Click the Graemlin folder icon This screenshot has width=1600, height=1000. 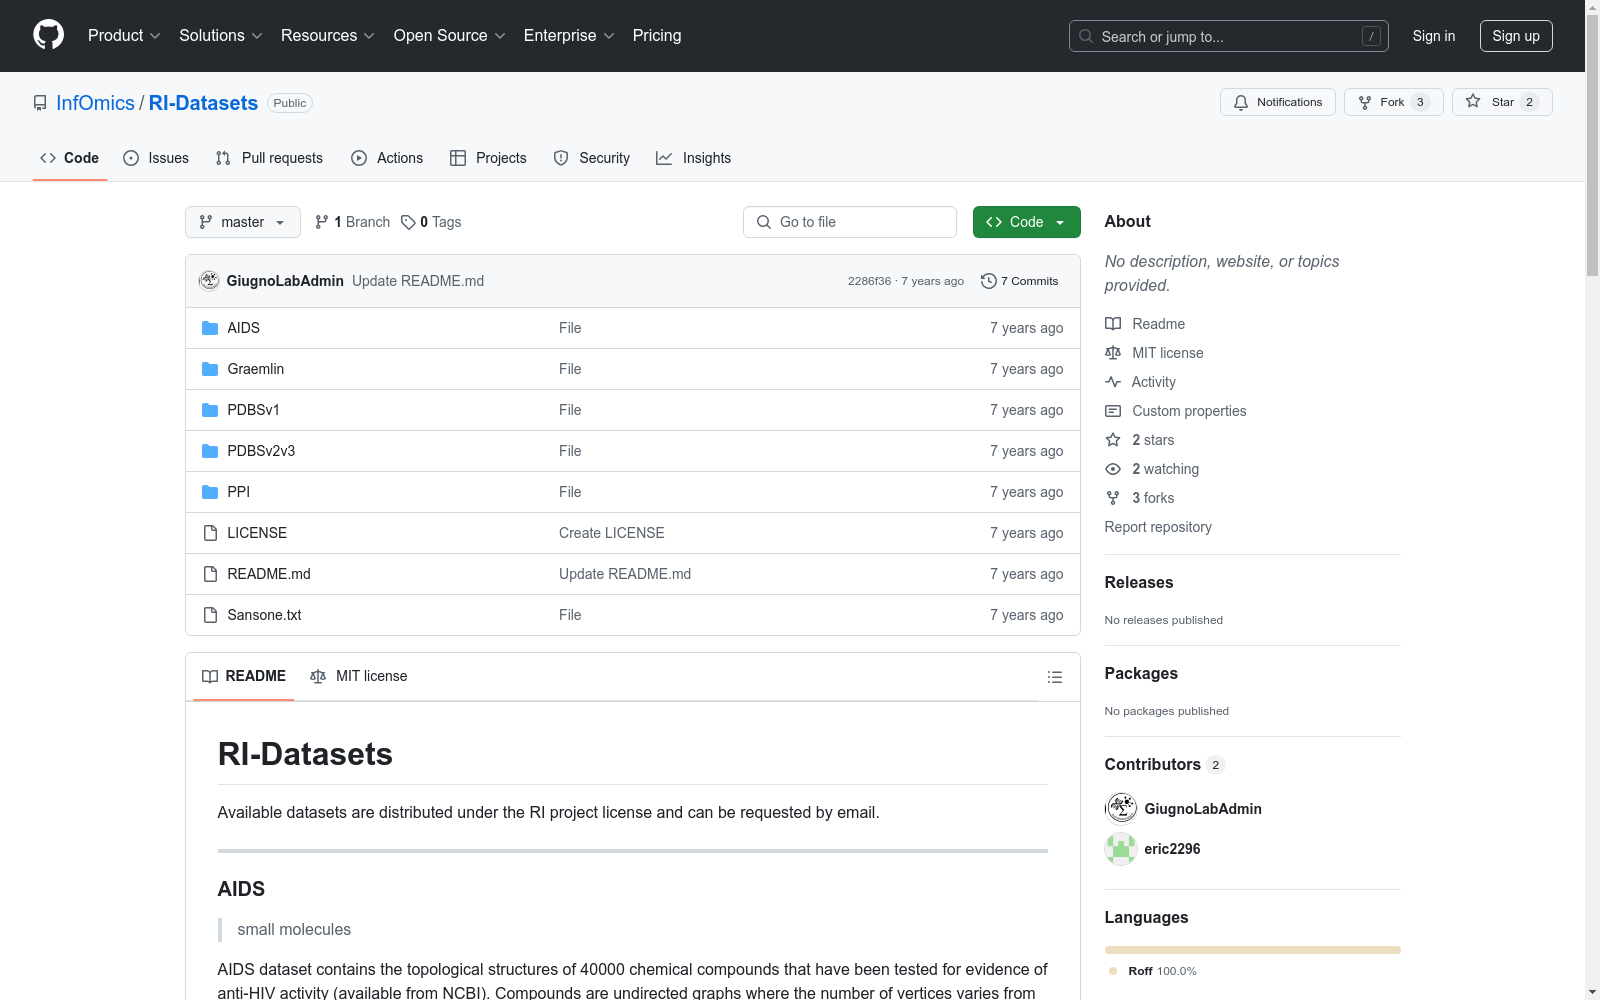[x=210, y=369]
